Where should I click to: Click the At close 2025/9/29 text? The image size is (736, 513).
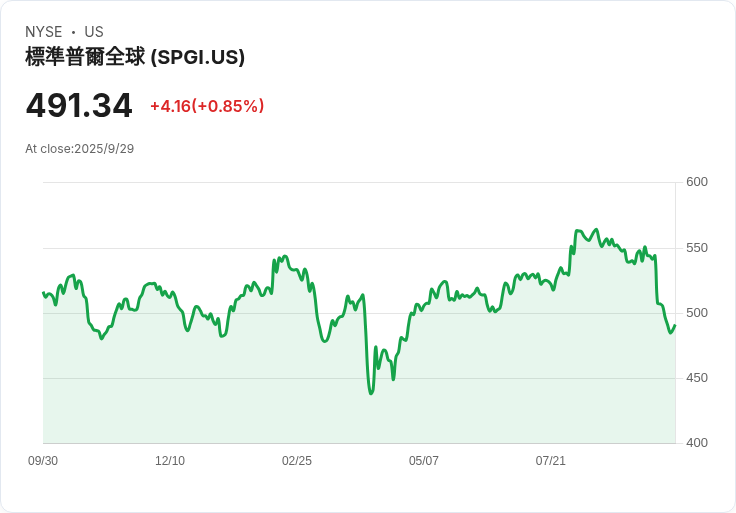80,149
